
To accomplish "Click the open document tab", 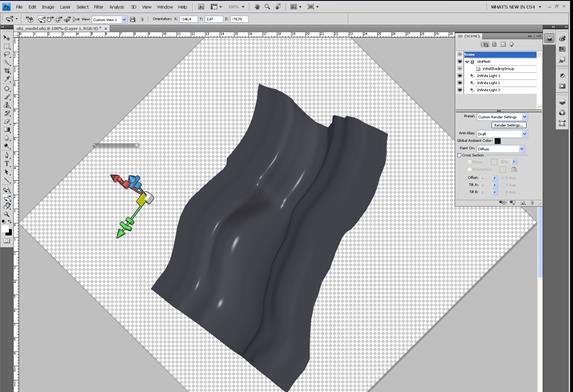I will tap(62, 28).
